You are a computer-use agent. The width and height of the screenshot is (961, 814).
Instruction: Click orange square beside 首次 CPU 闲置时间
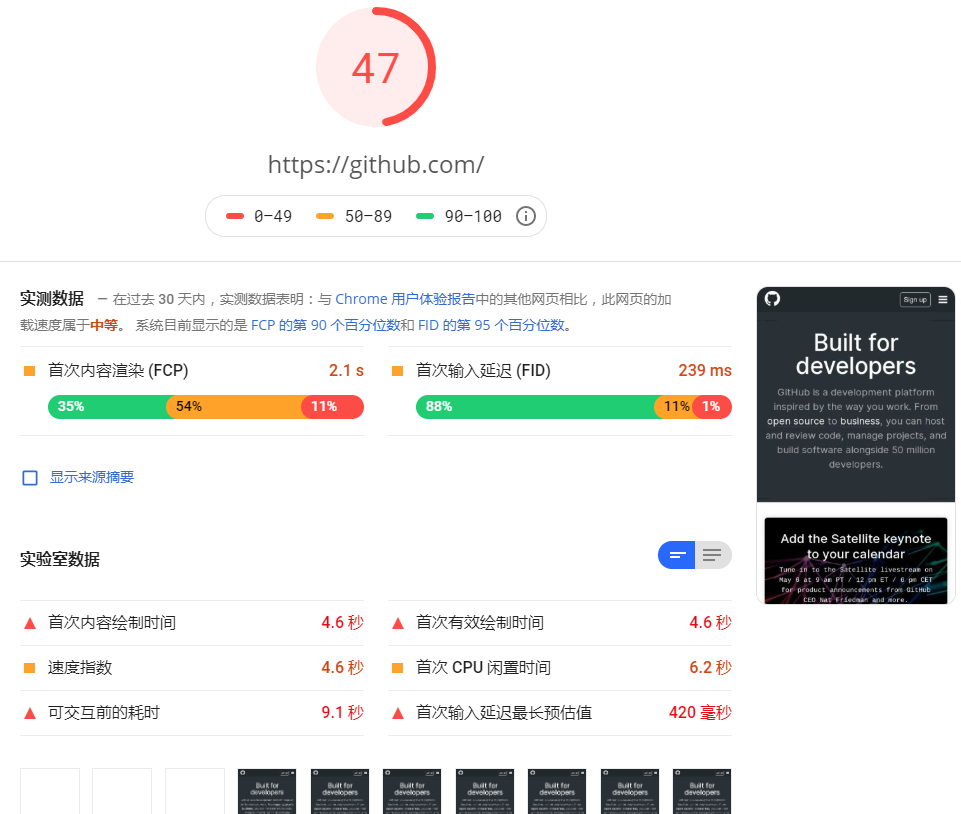point(397,668)
